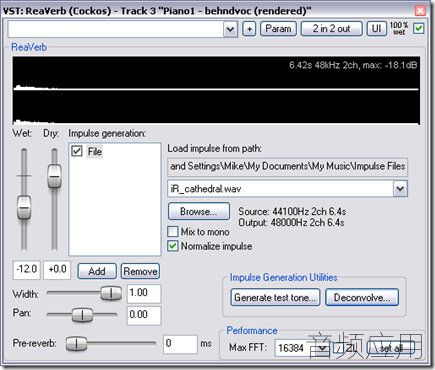
Task: Click the Remove button
Action: coord(140,271)
